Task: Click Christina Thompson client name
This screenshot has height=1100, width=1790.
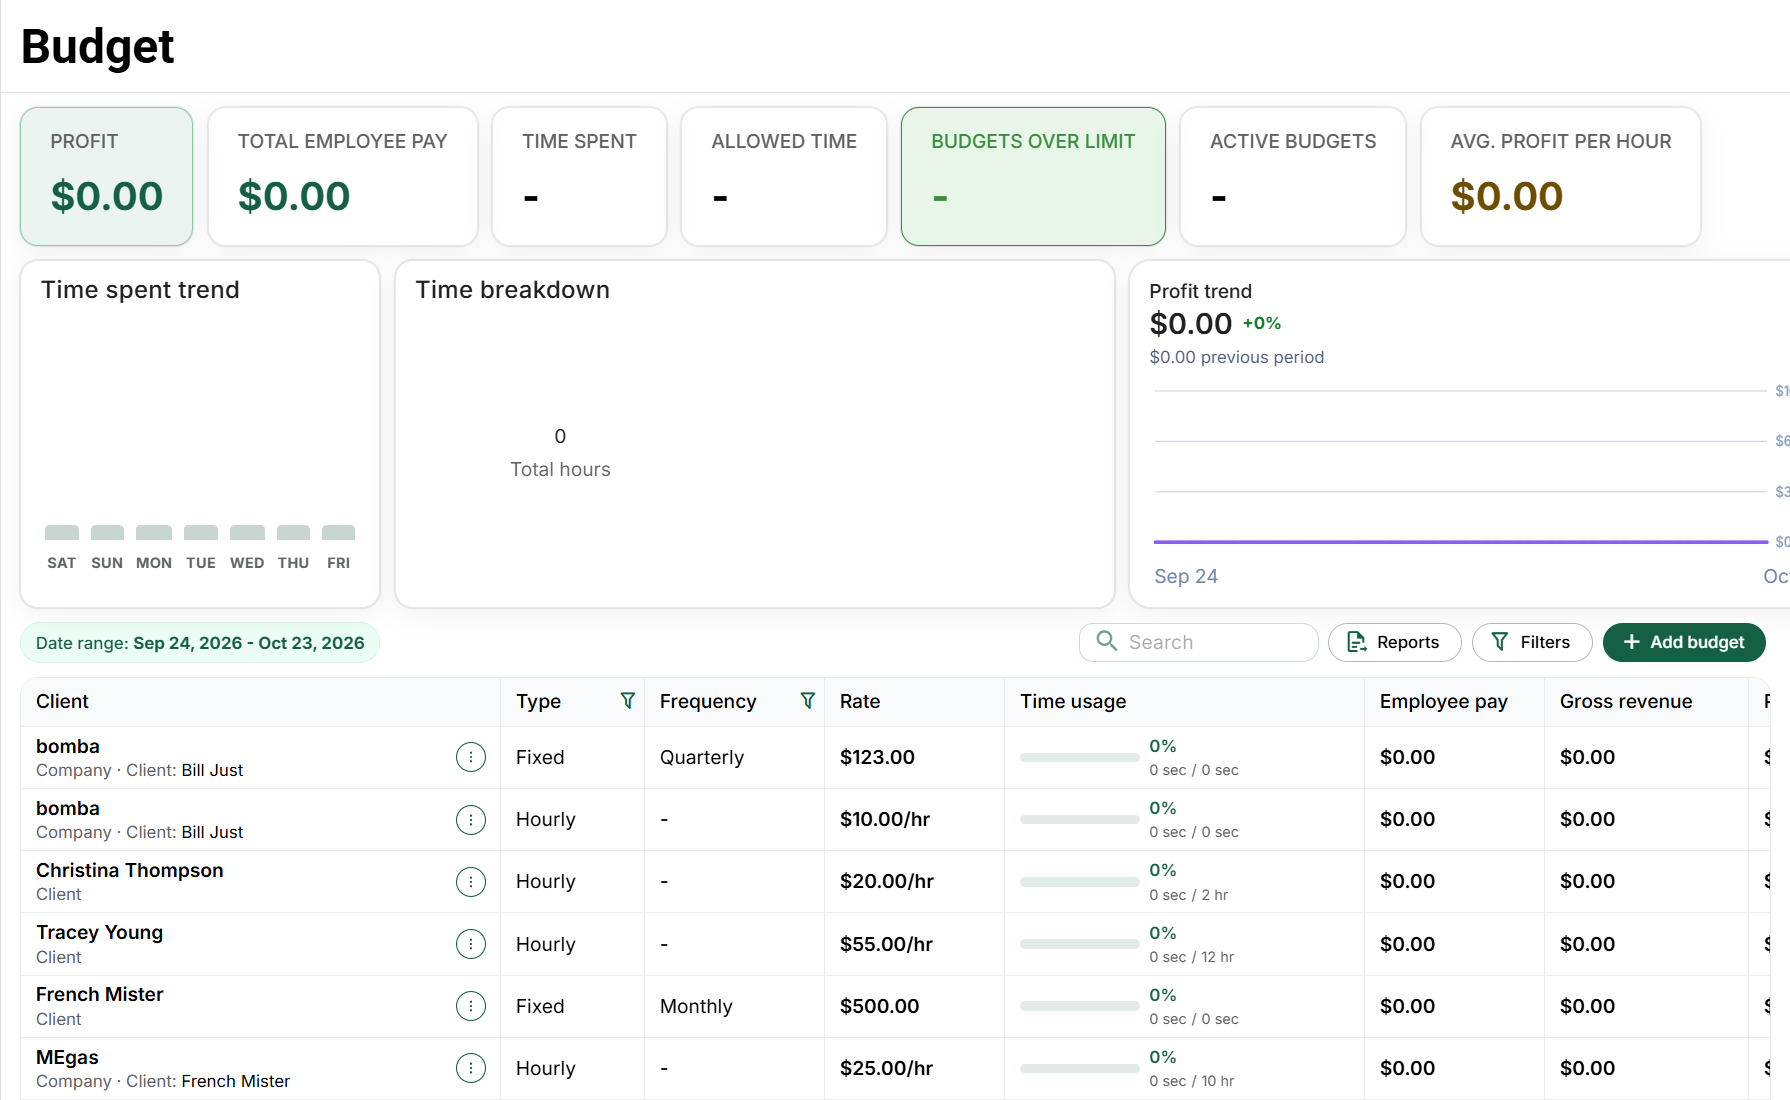Action: click(130, 870)
